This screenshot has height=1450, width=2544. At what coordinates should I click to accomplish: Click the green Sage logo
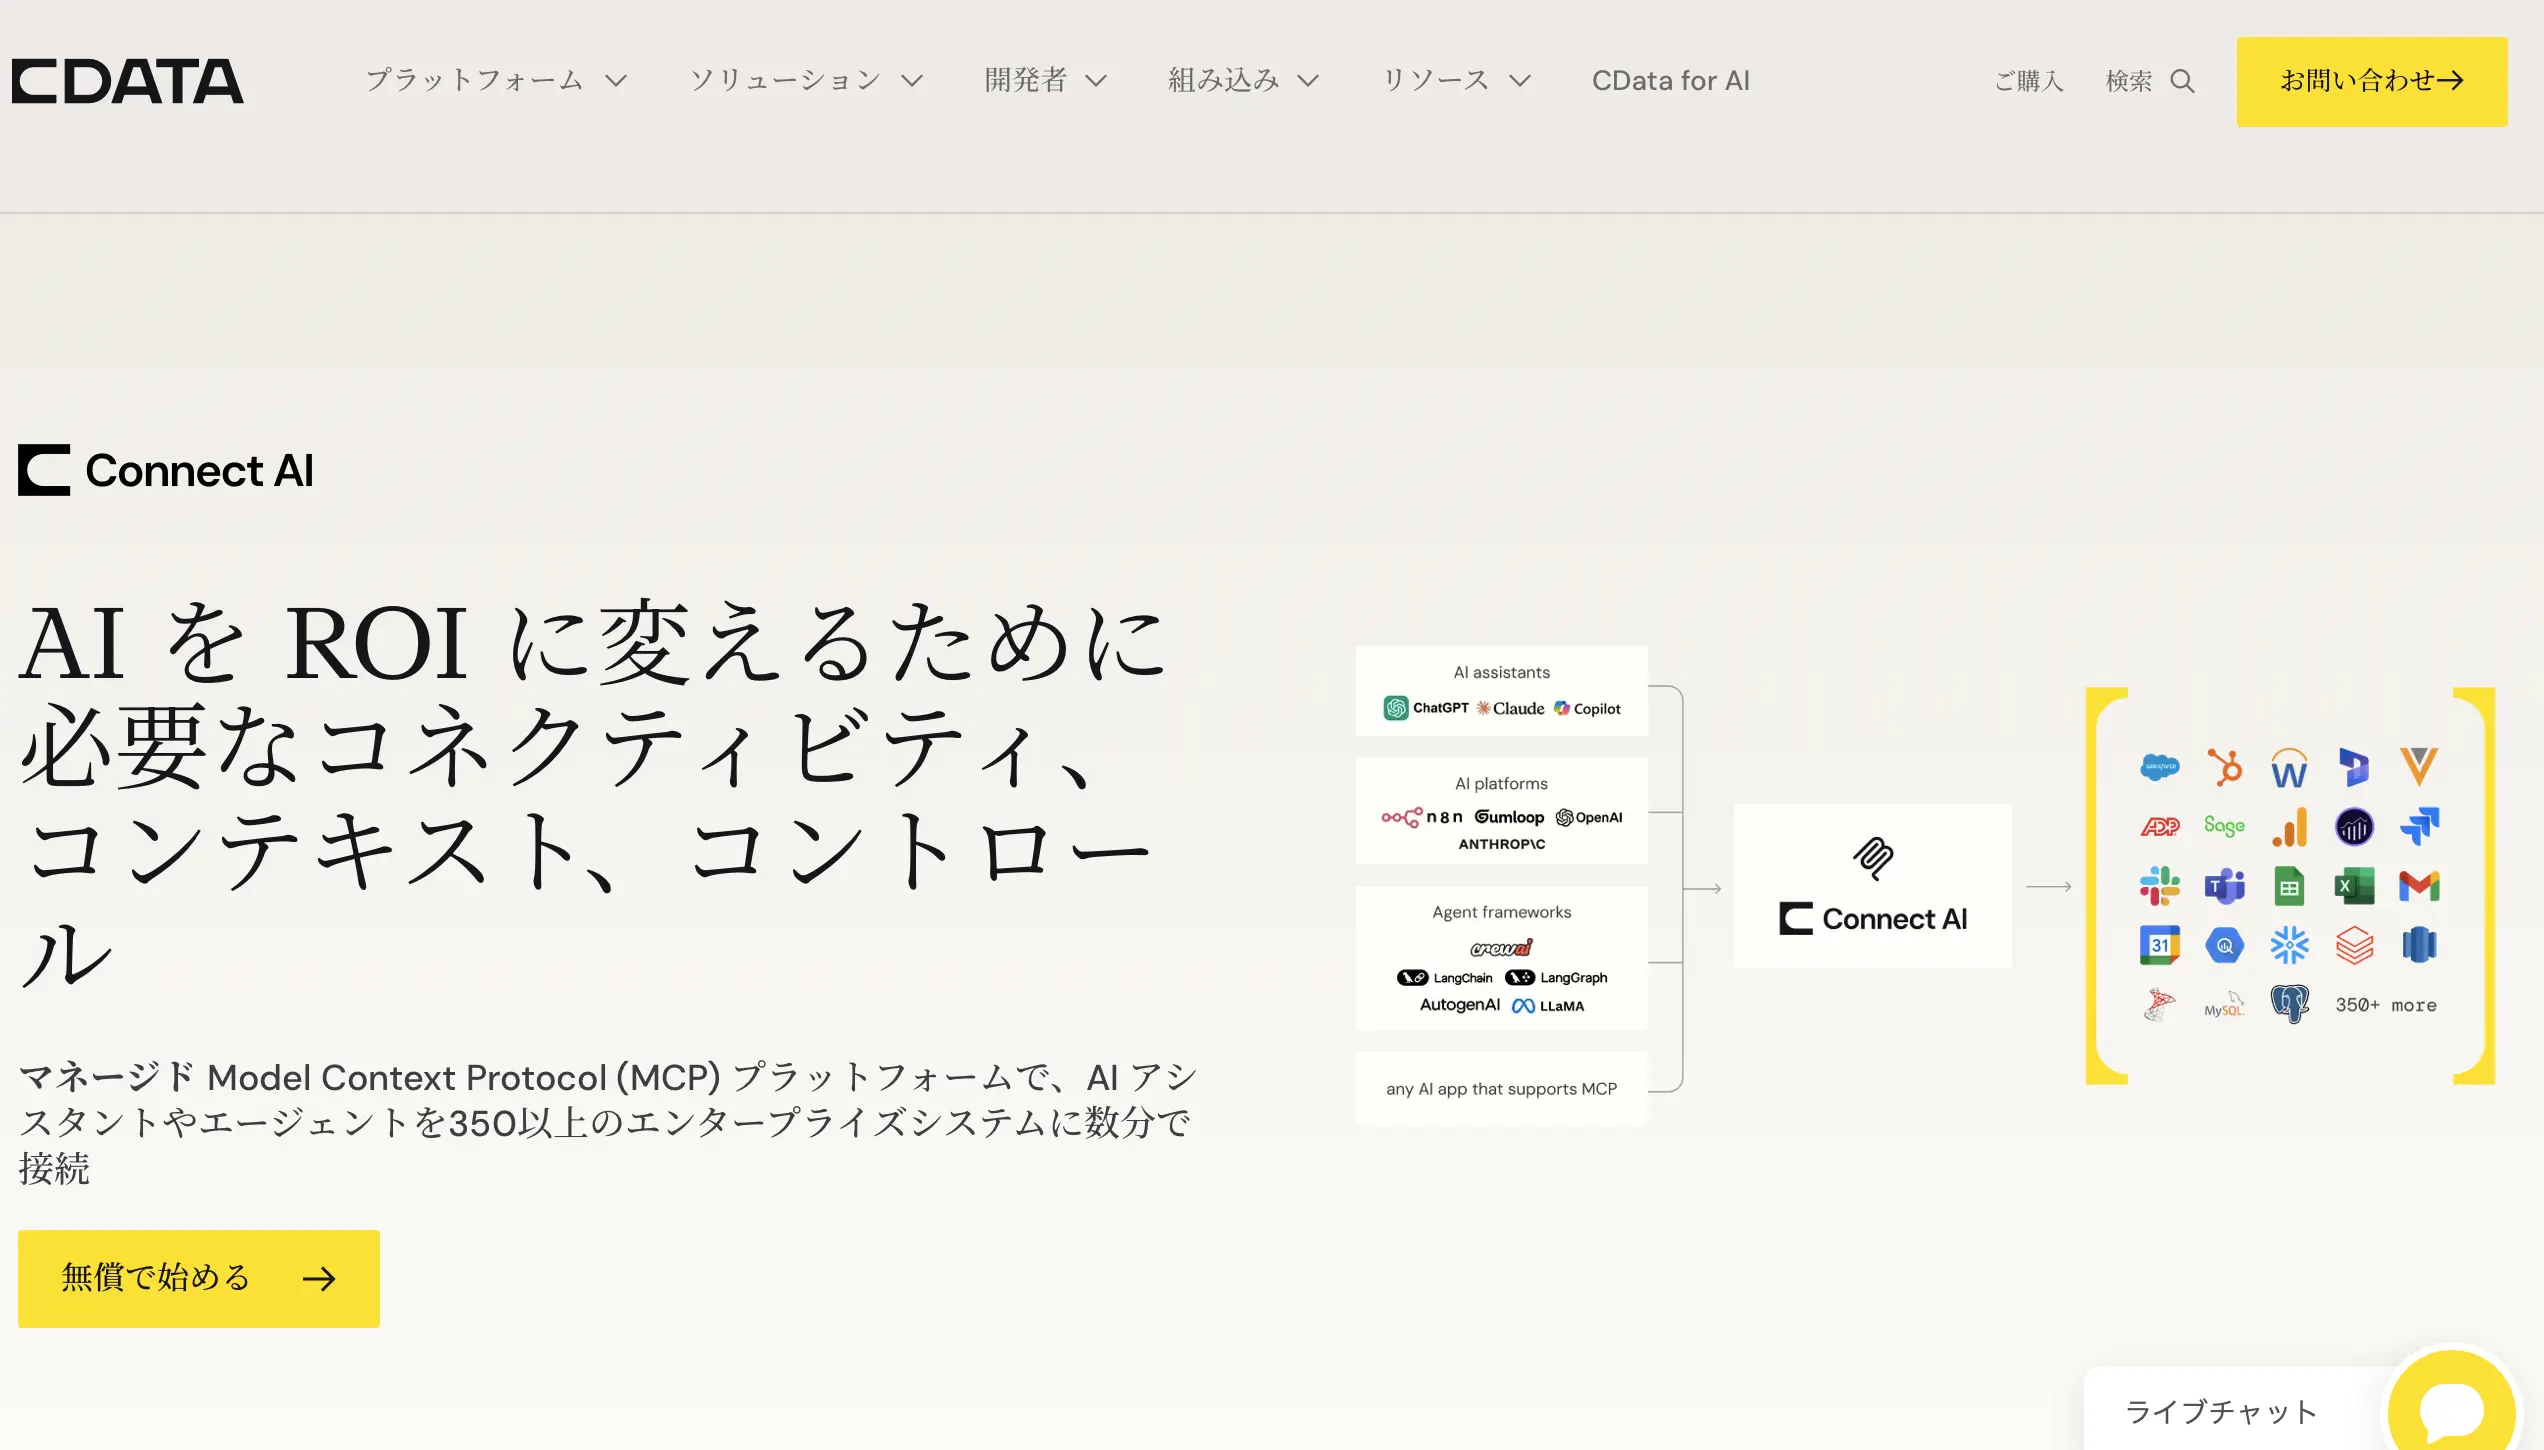(2224, 826)
